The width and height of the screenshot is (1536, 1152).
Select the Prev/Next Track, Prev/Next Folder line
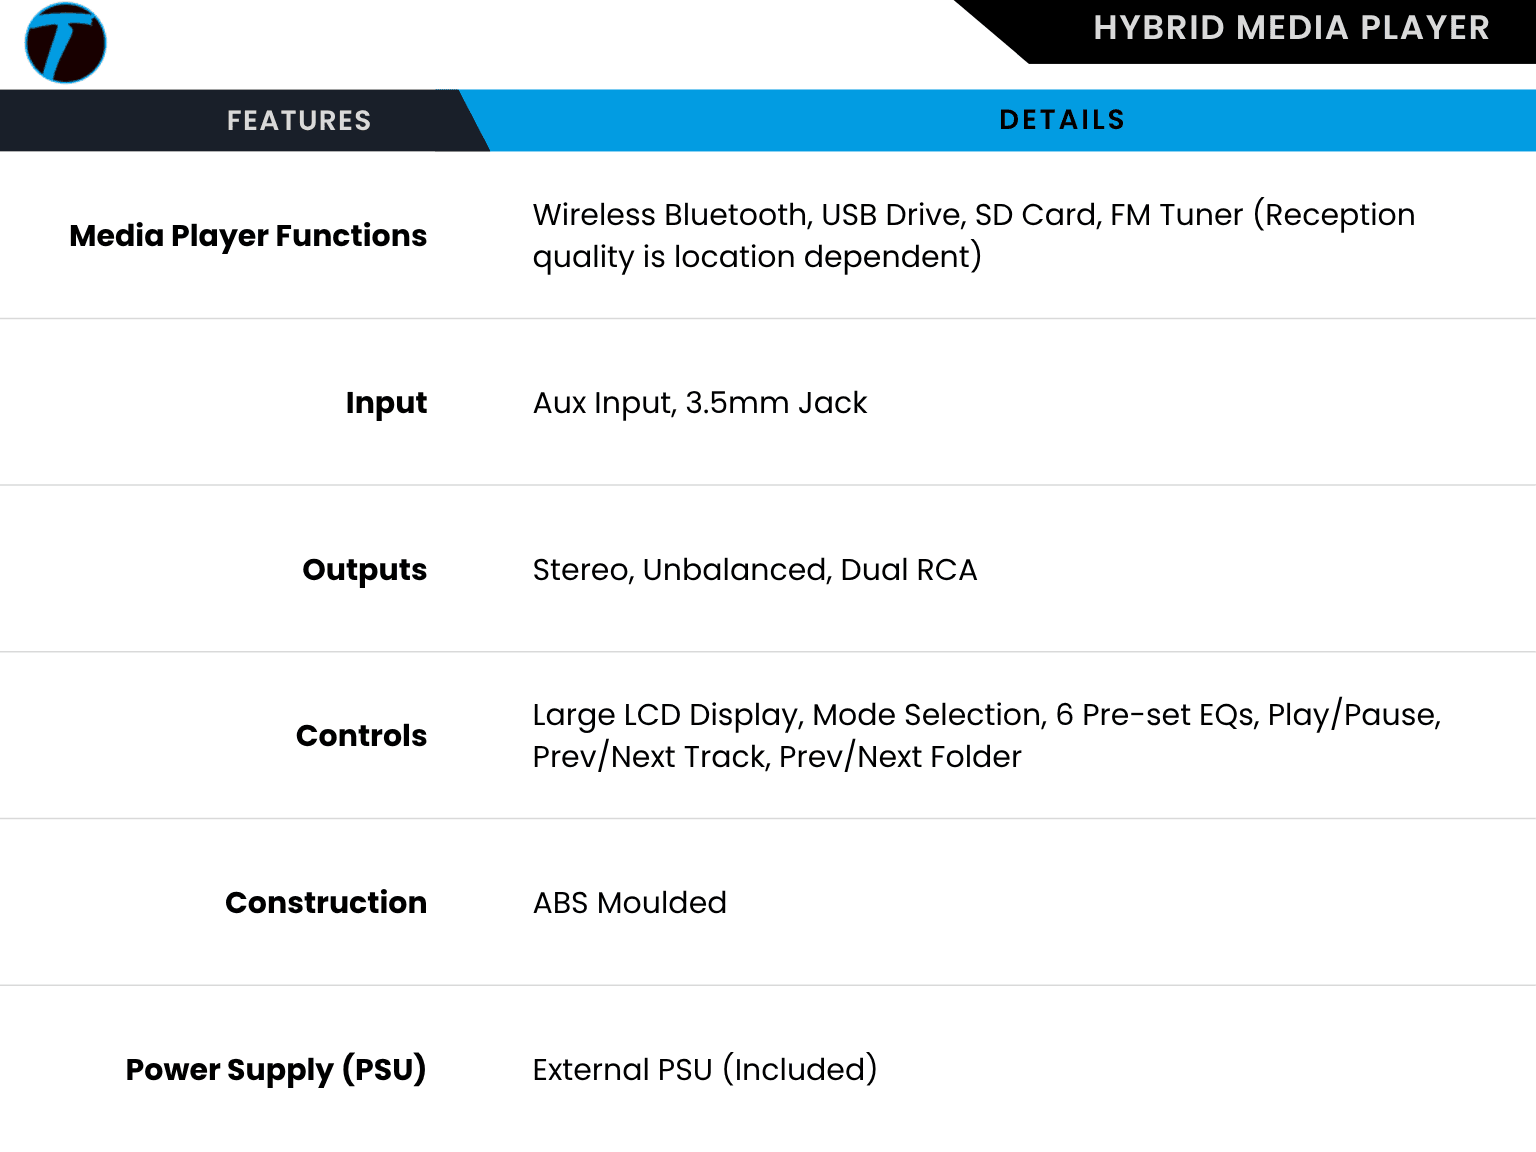pyautogui.click(x=776, y=757)
